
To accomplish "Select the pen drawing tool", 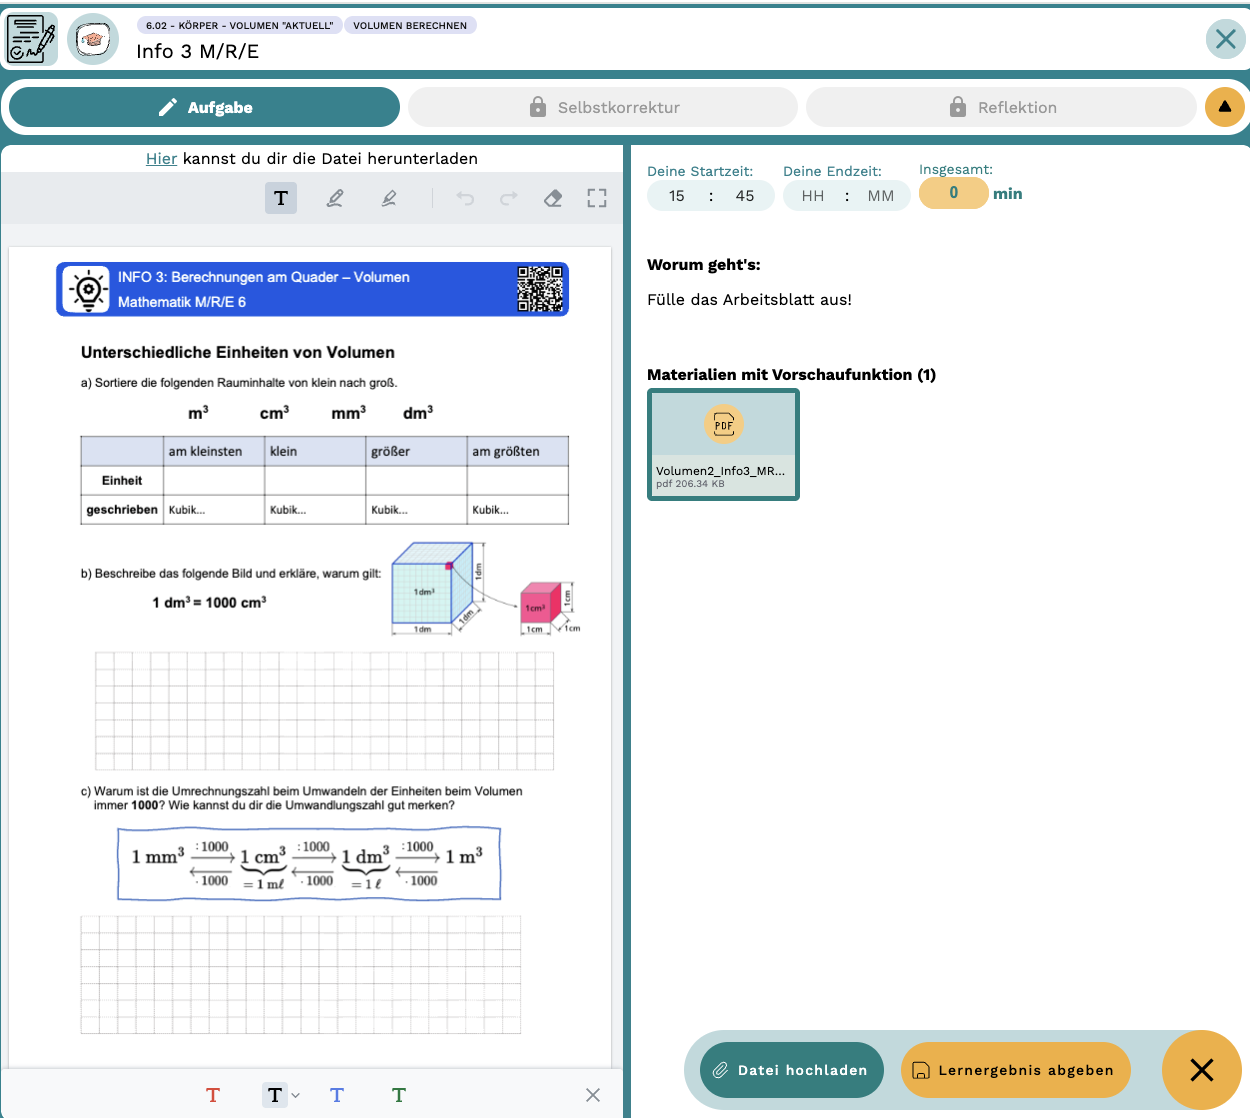I will (x=335, y=198).
